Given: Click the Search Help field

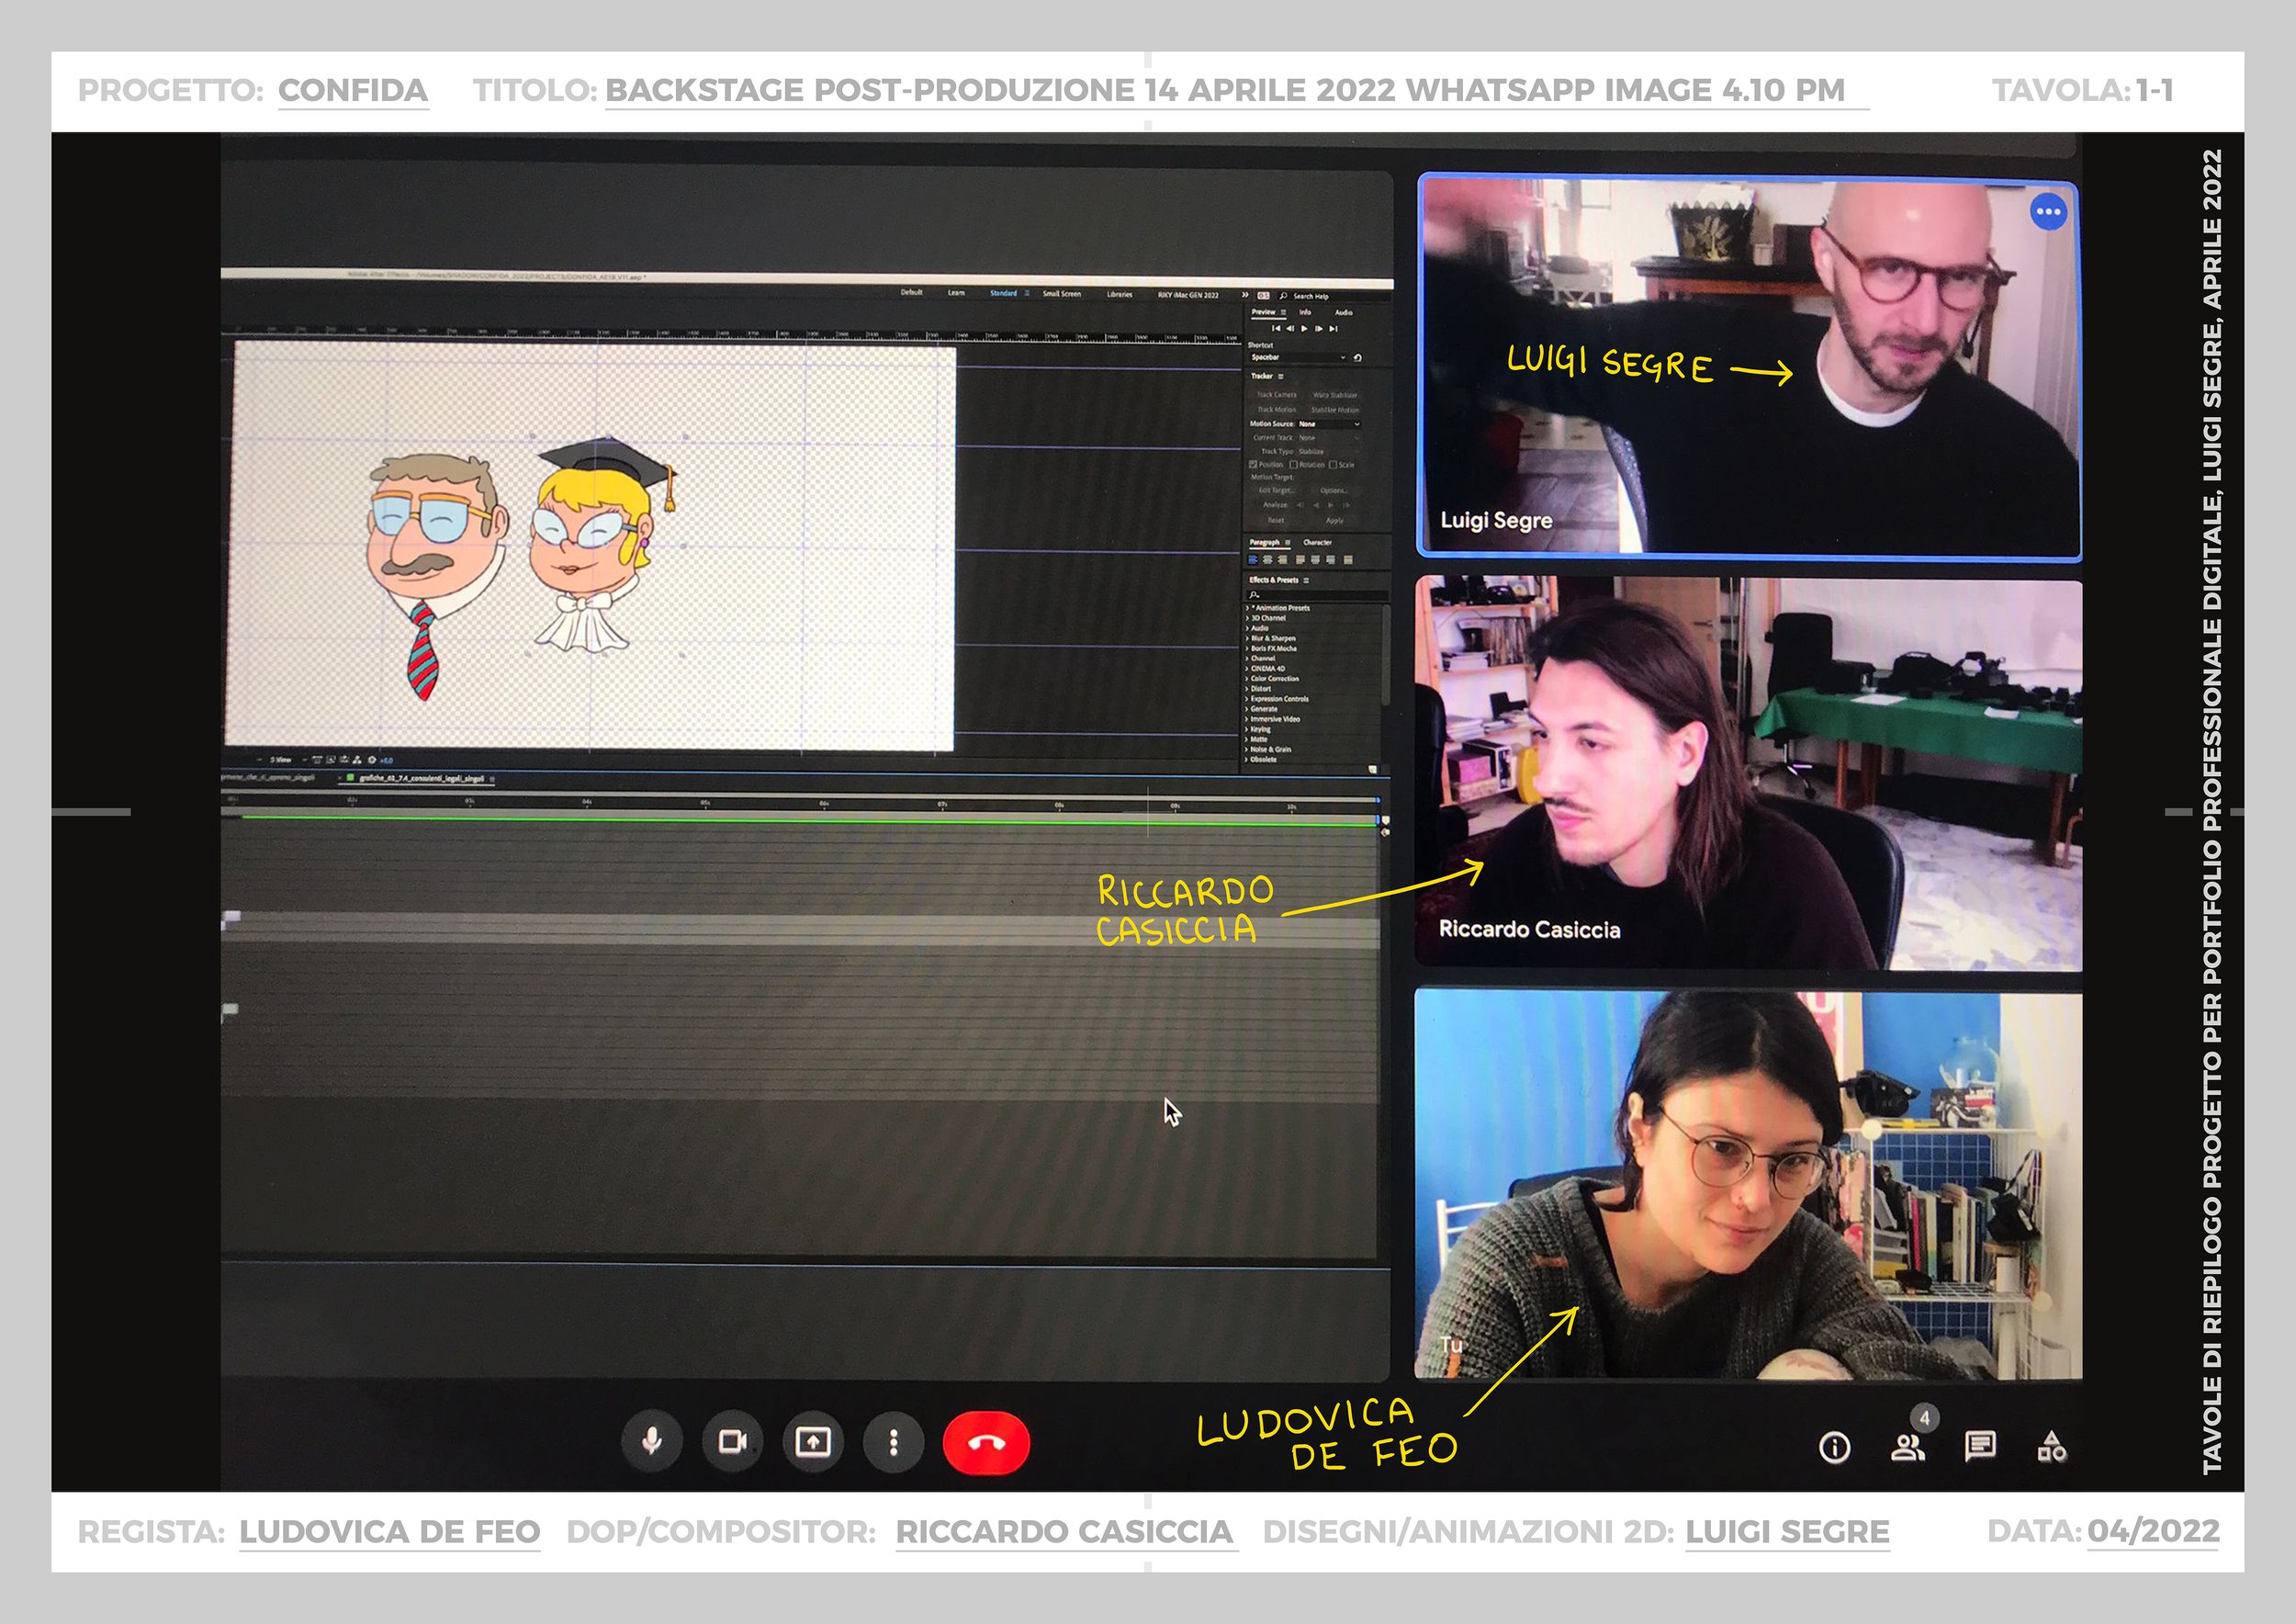Looking at the screenshot, I should tap(1335, 297).
